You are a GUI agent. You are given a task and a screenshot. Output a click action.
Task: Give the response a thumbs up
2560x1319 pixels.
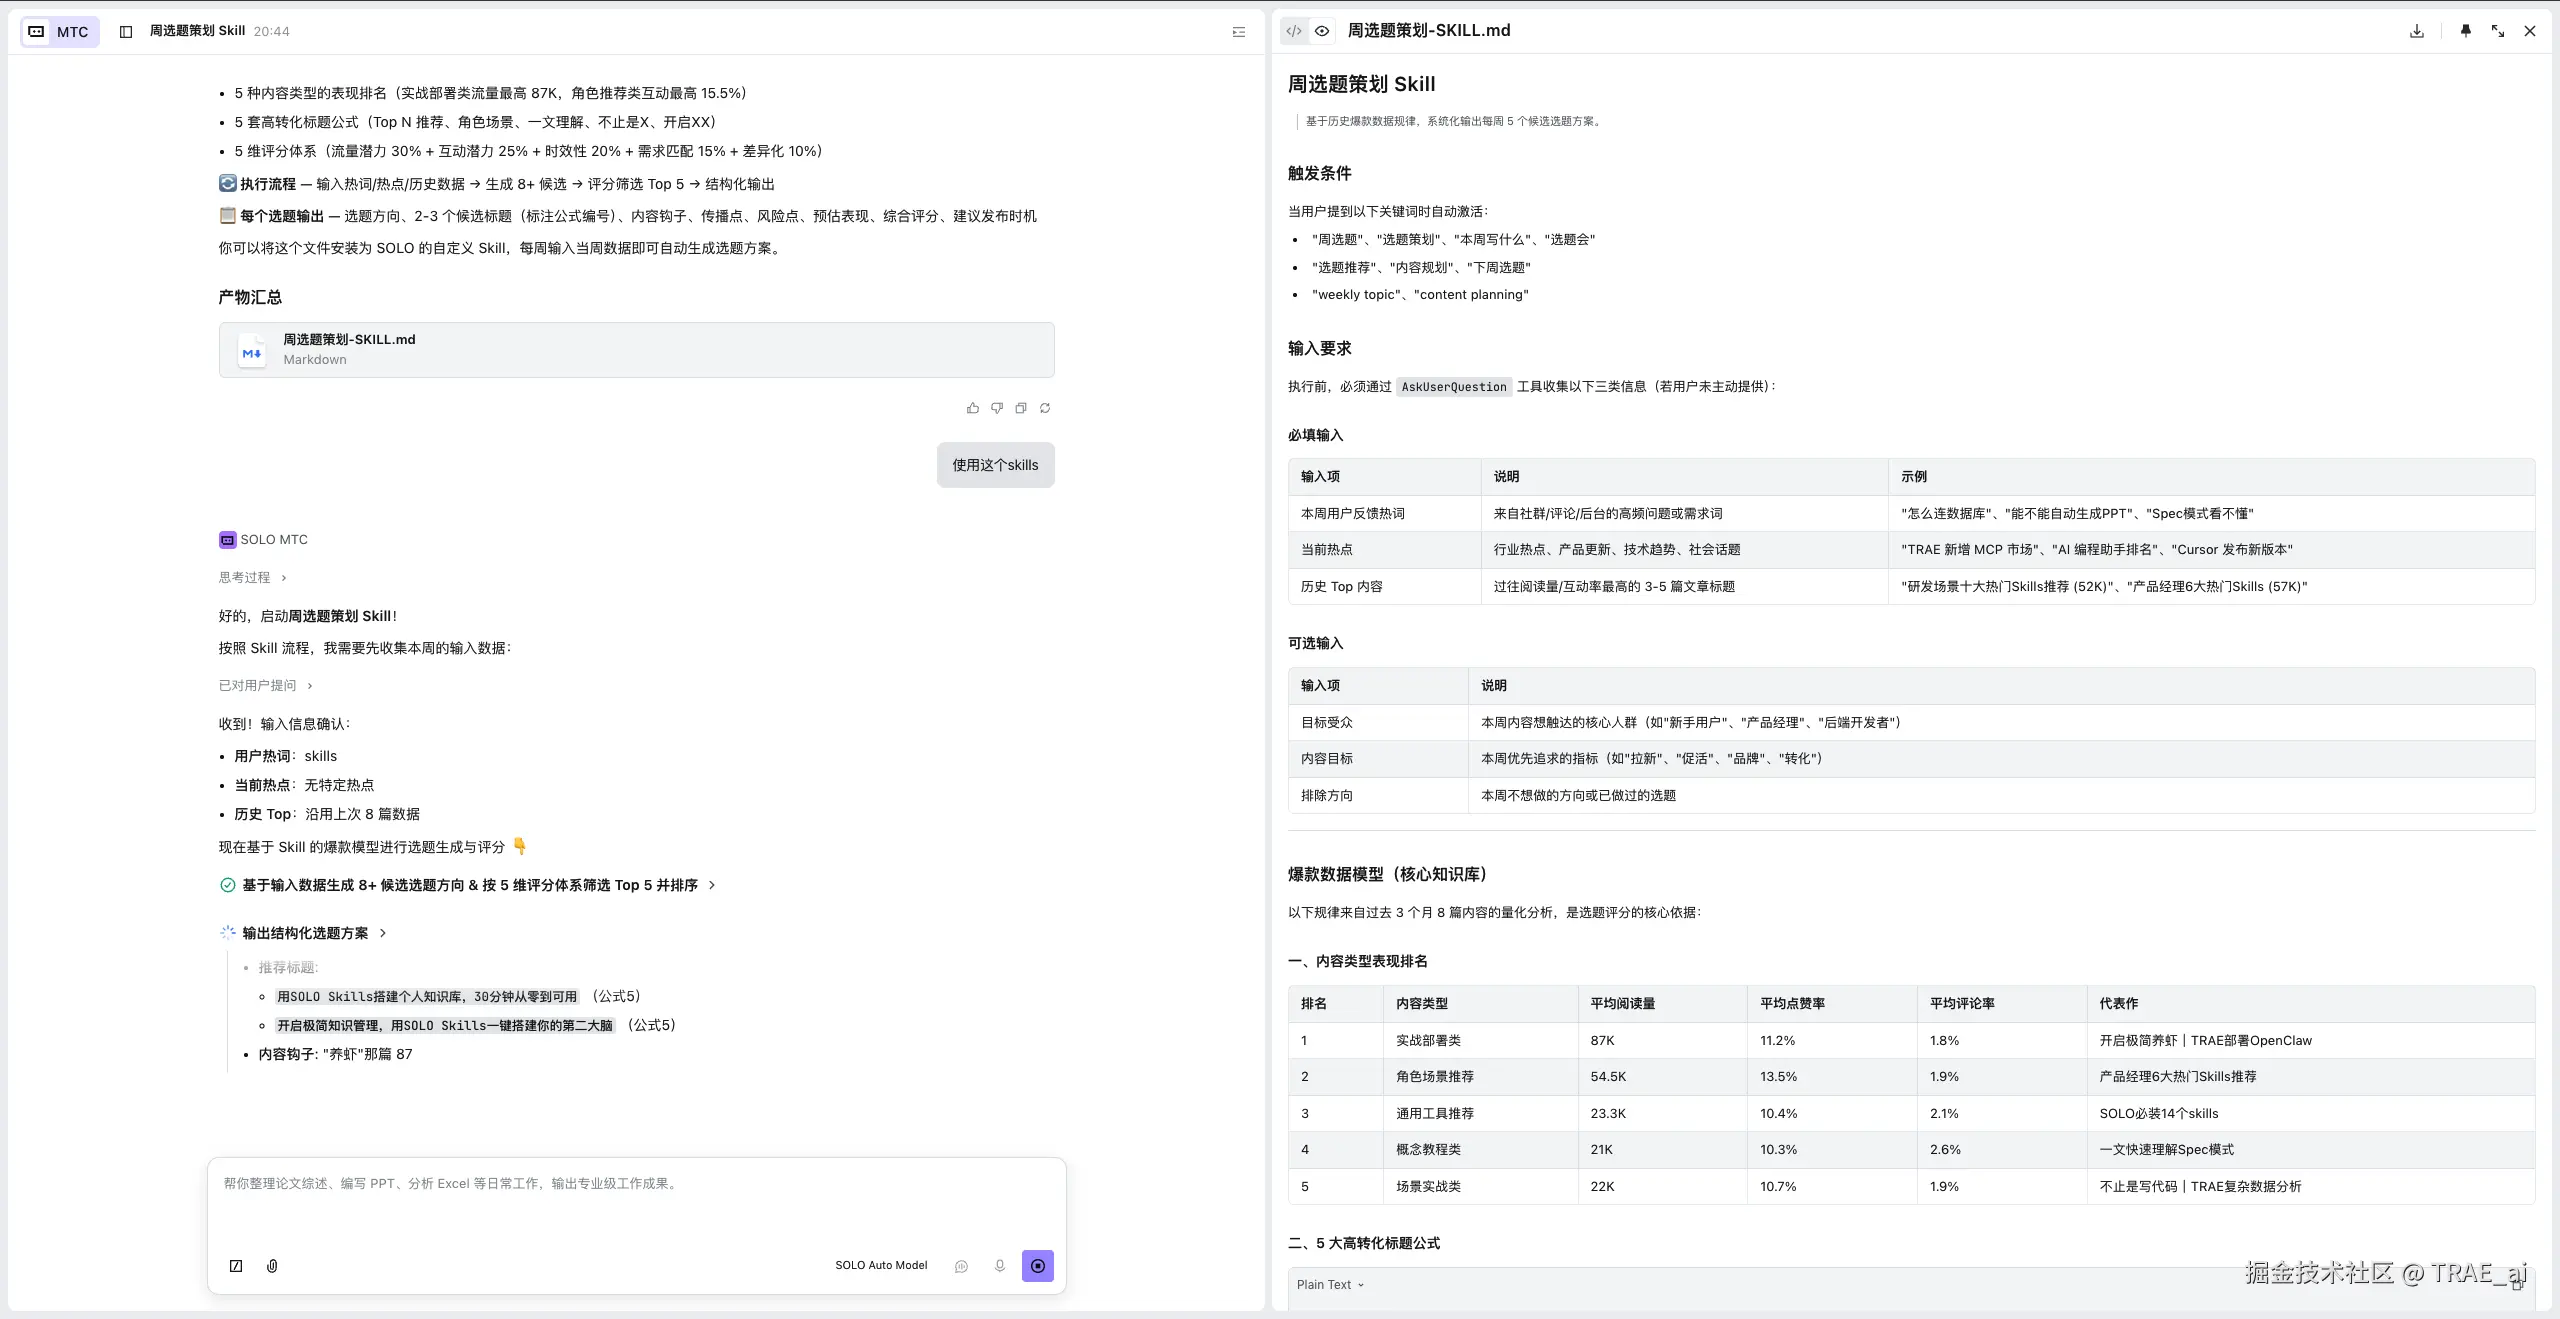[x=973, y=408]
